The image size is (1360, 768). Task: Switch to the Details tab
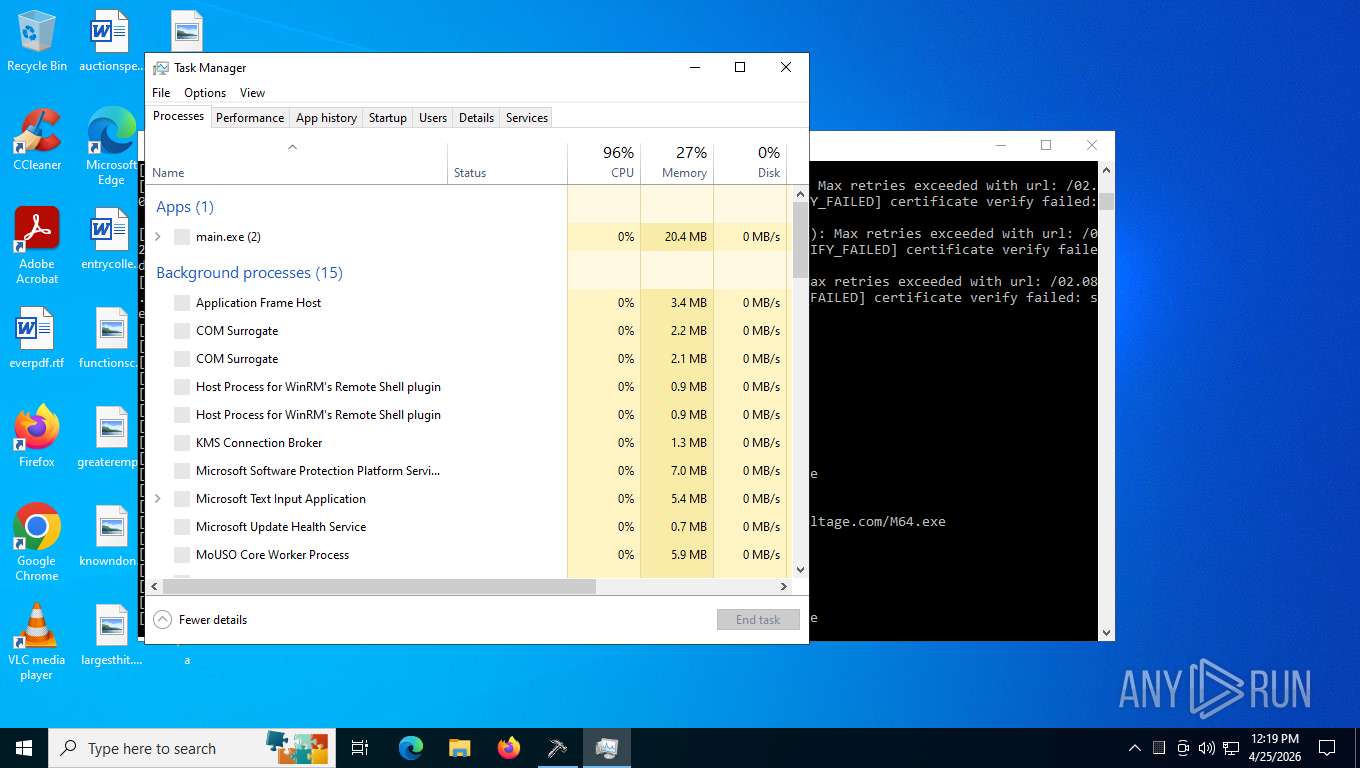pyautogui.click(x=476, y=118)
